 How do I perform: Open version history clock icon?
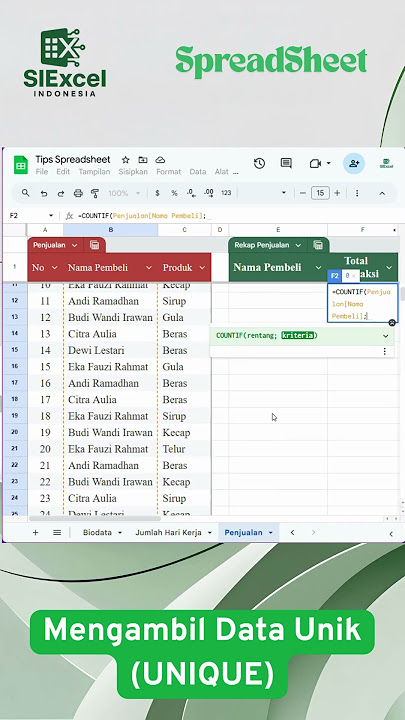point(259,163)
